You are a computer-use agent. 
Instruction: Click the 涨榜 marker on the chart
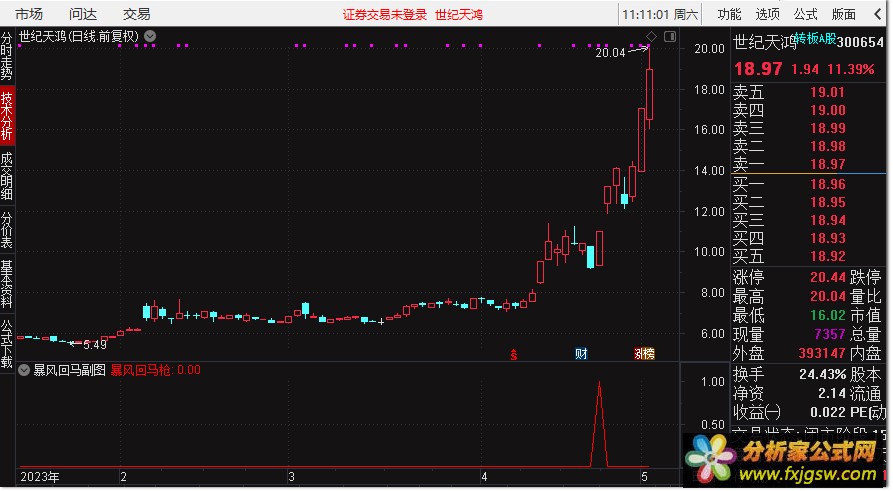tap(644, 354)
